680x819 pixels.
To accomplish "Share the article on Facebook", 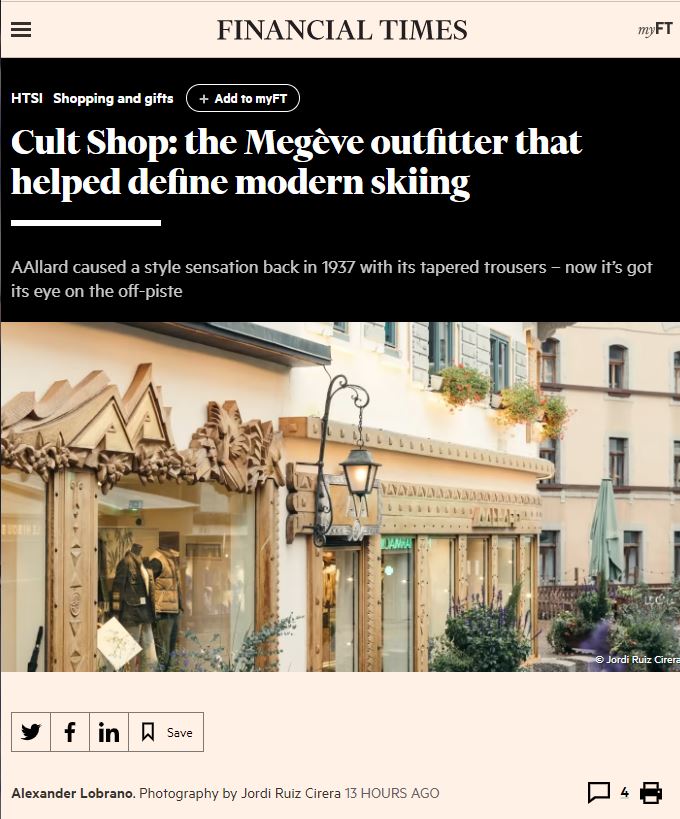I will [x=70, y=732].
